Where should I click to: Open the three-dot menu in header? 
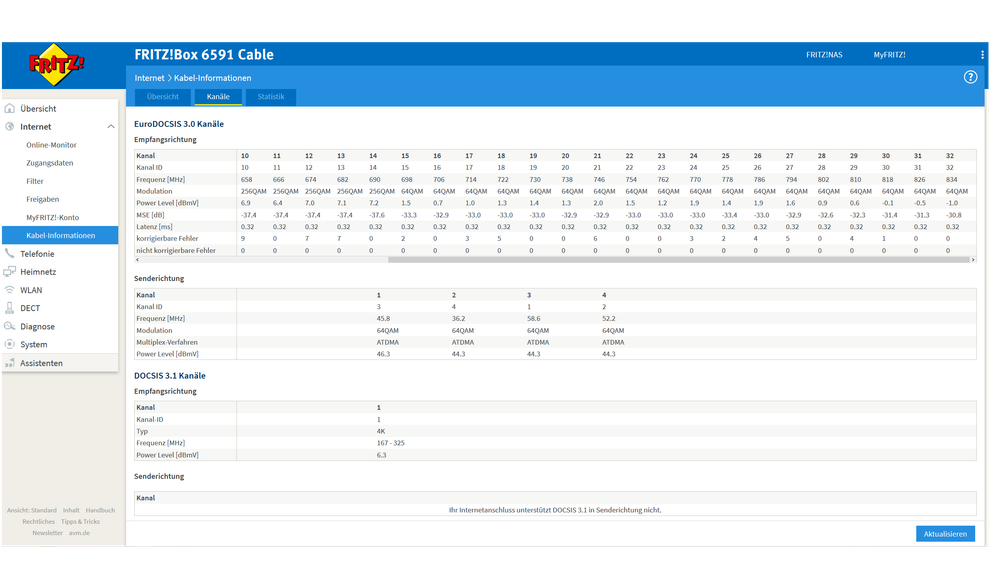[x=982, y=55]
